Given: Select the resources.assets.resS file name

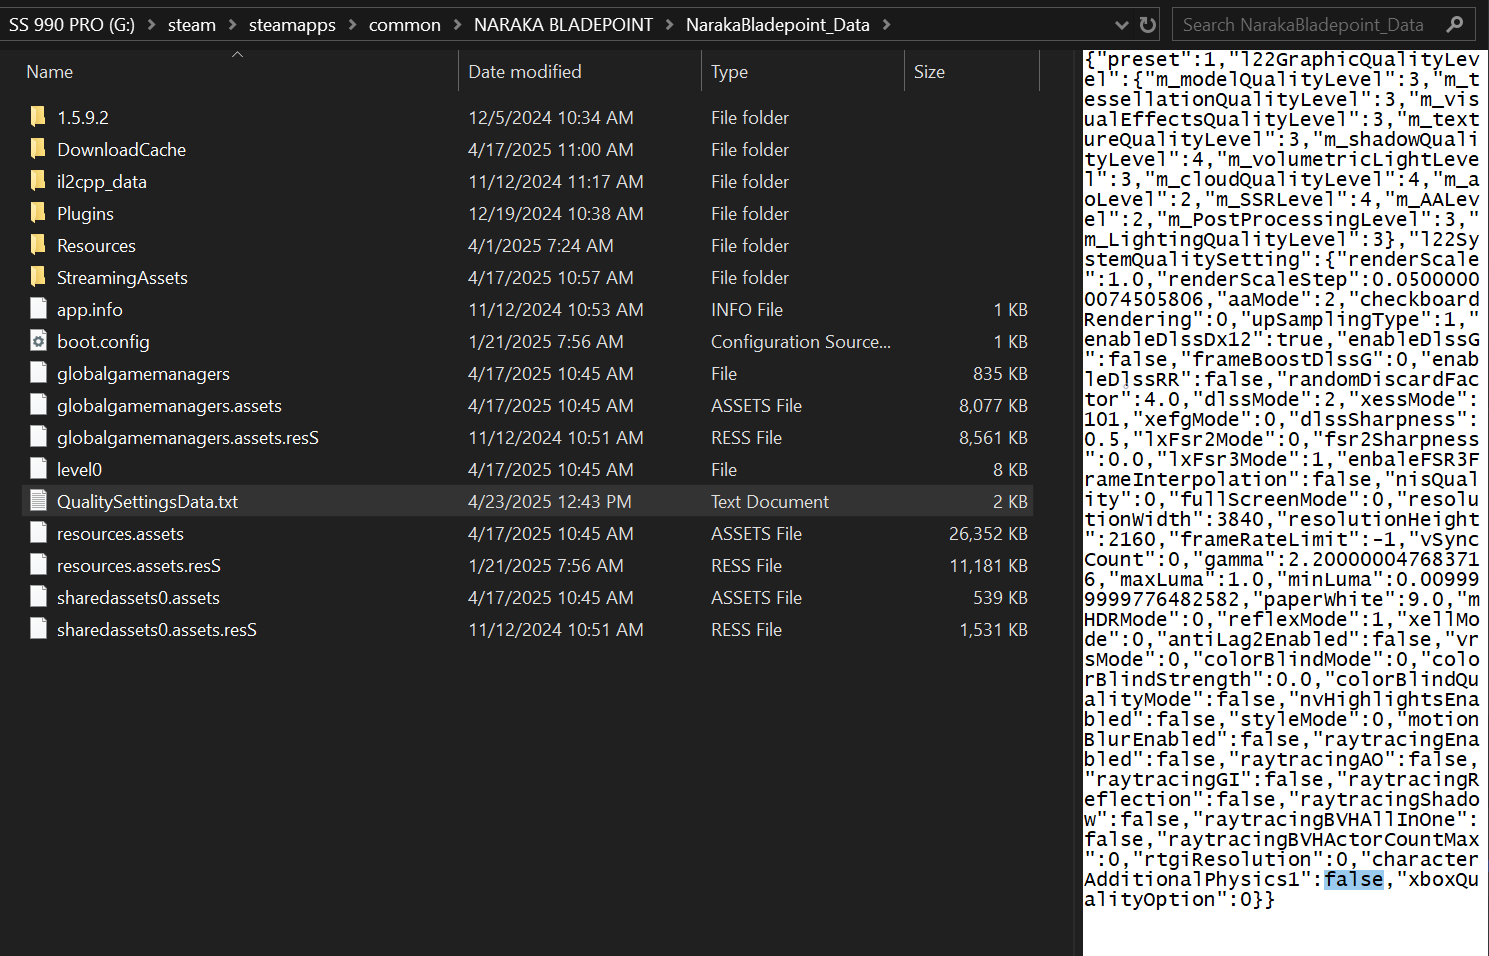Looking at the screenshot, I should tap(139, 566).
